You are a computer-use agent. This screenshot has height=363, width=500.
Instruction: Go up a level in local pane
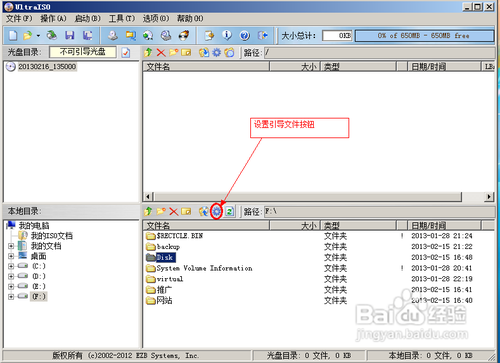(x=148, y=211)
